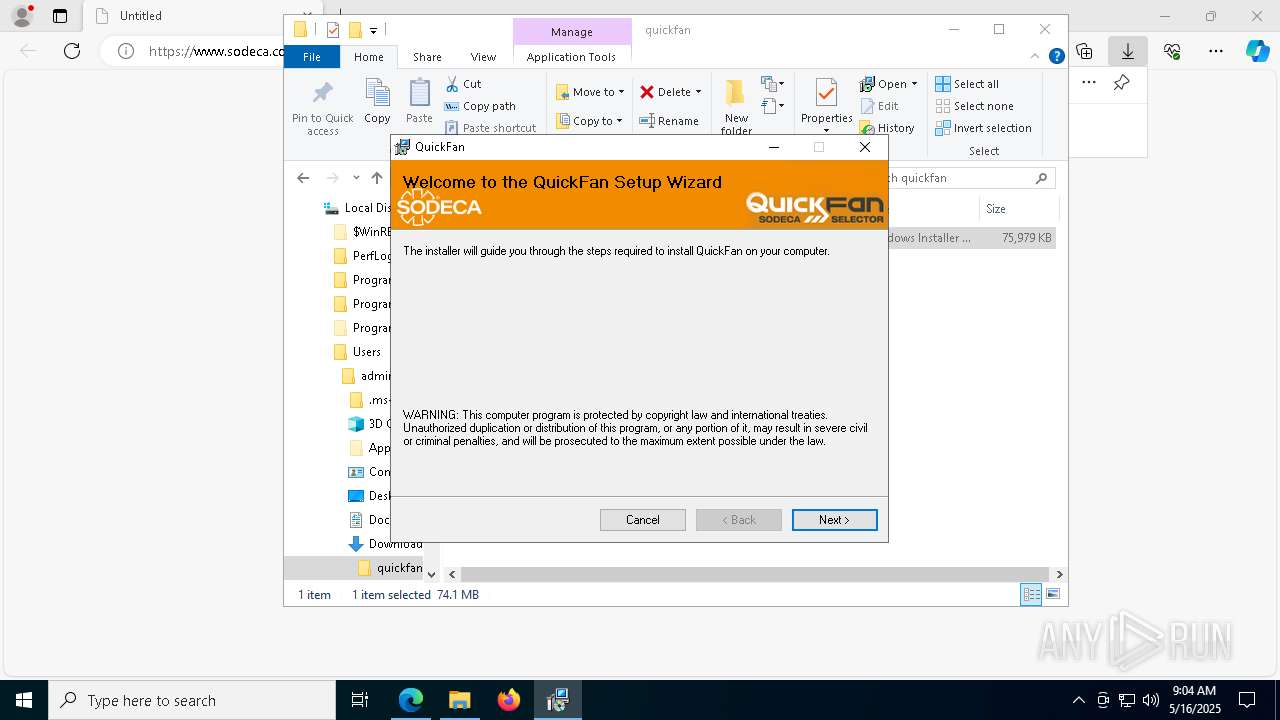Open Application Tools tab
The height and width of the screenshot is (720, 1280).
coord(571,57)
